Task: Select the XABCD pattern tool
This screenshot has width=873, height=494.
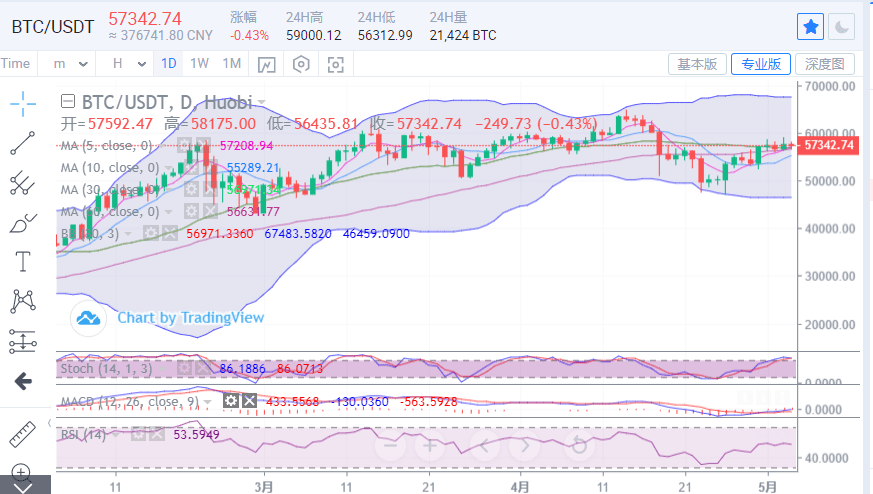Action: [23, 301]
